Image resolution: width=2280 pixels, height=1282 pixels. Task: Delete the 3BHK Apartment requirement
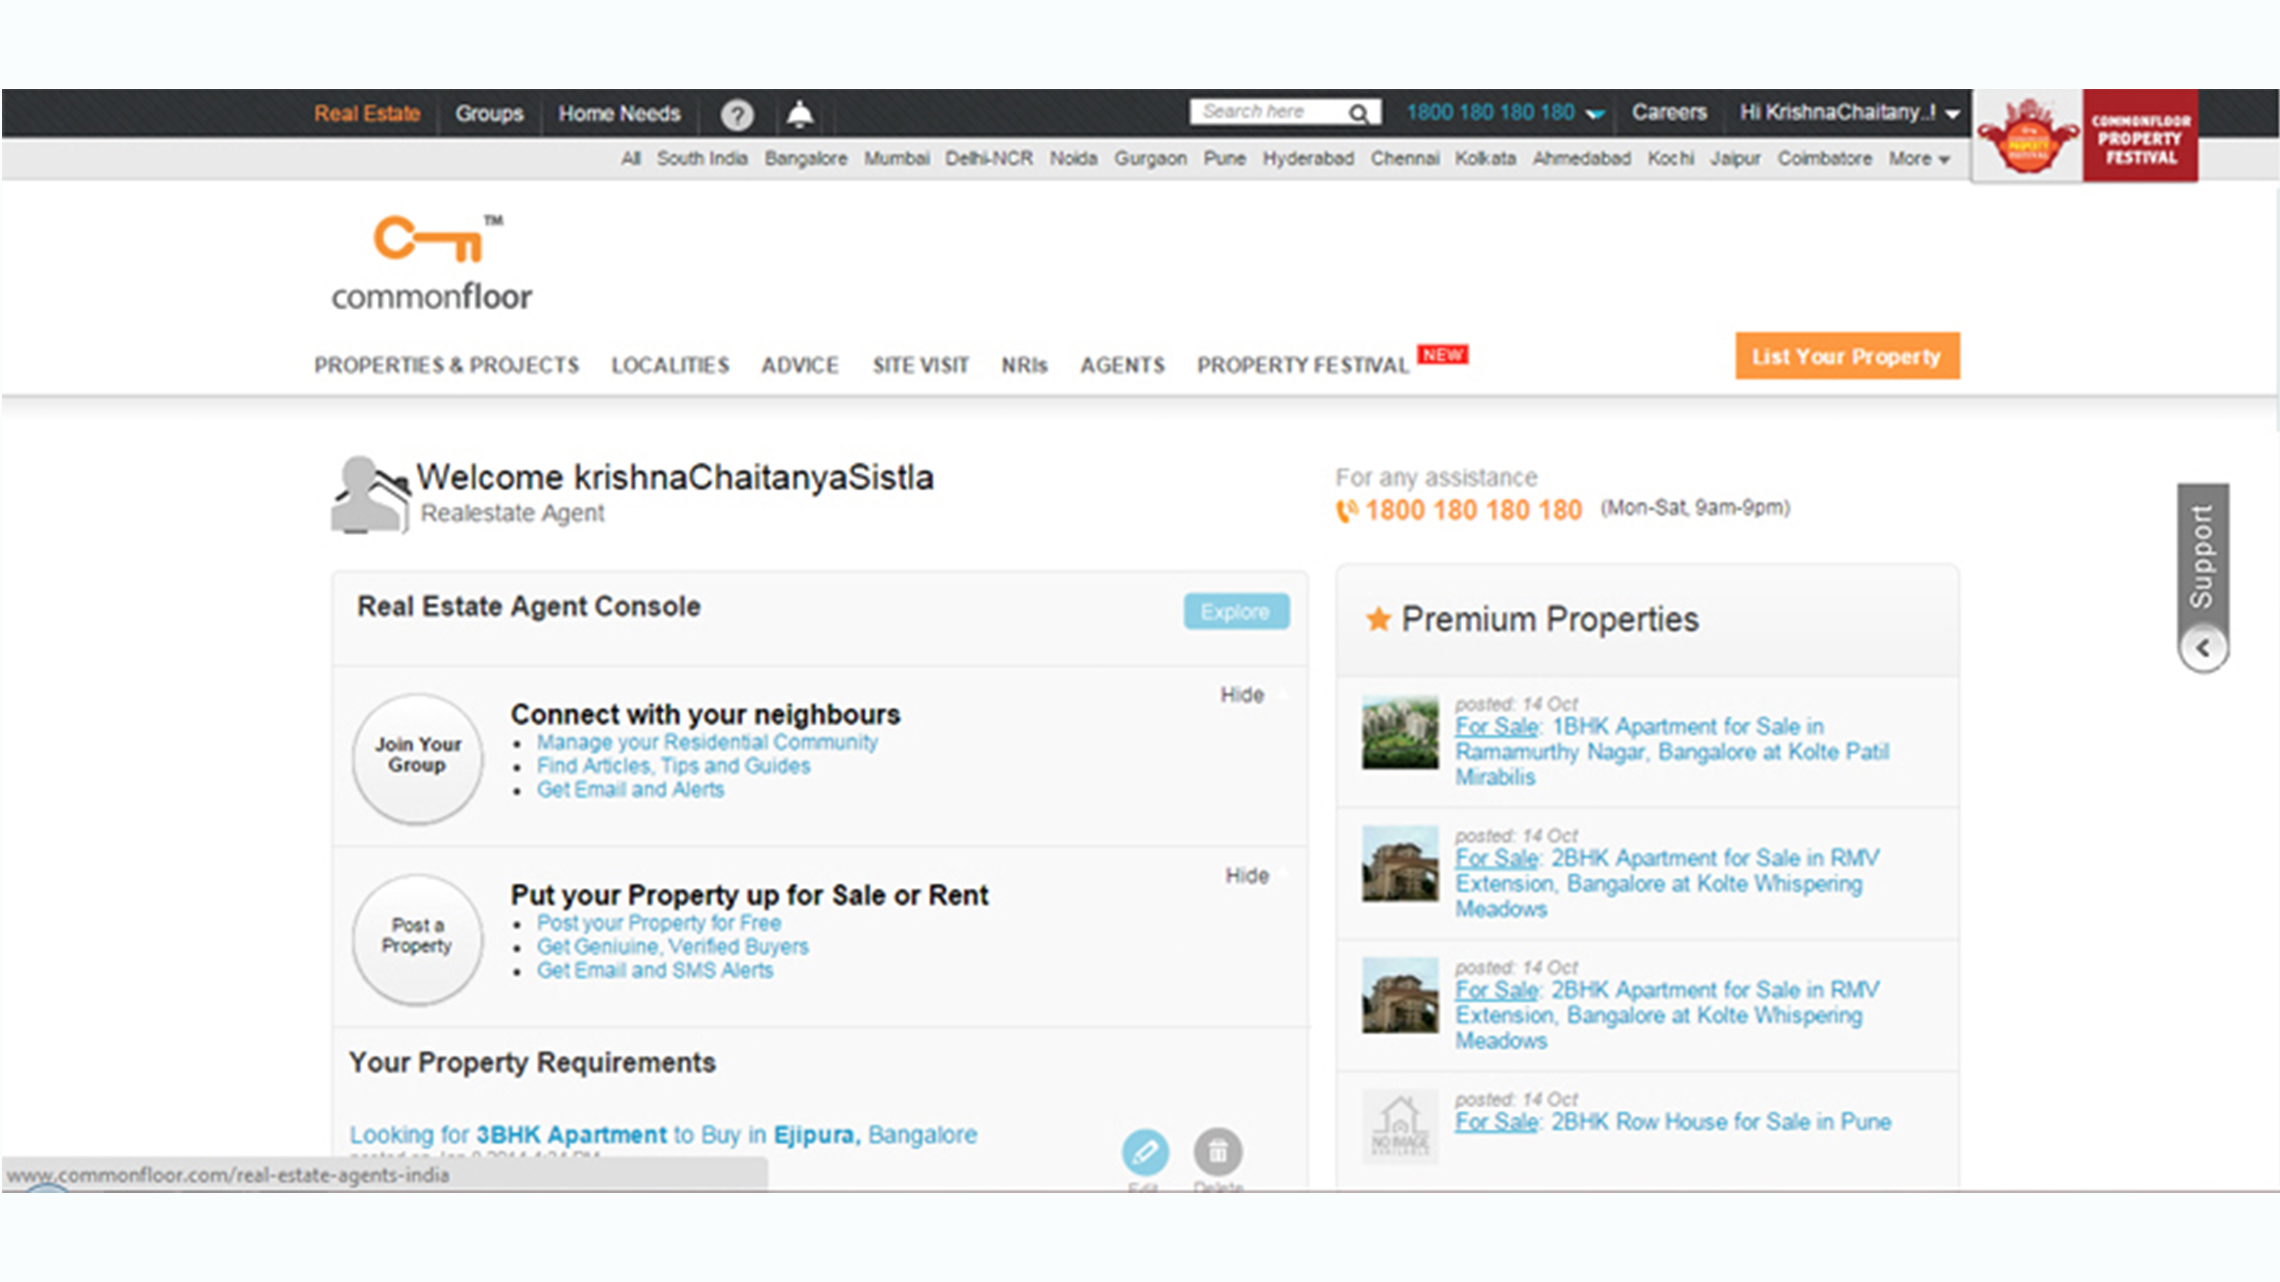click(1218, 1152)
